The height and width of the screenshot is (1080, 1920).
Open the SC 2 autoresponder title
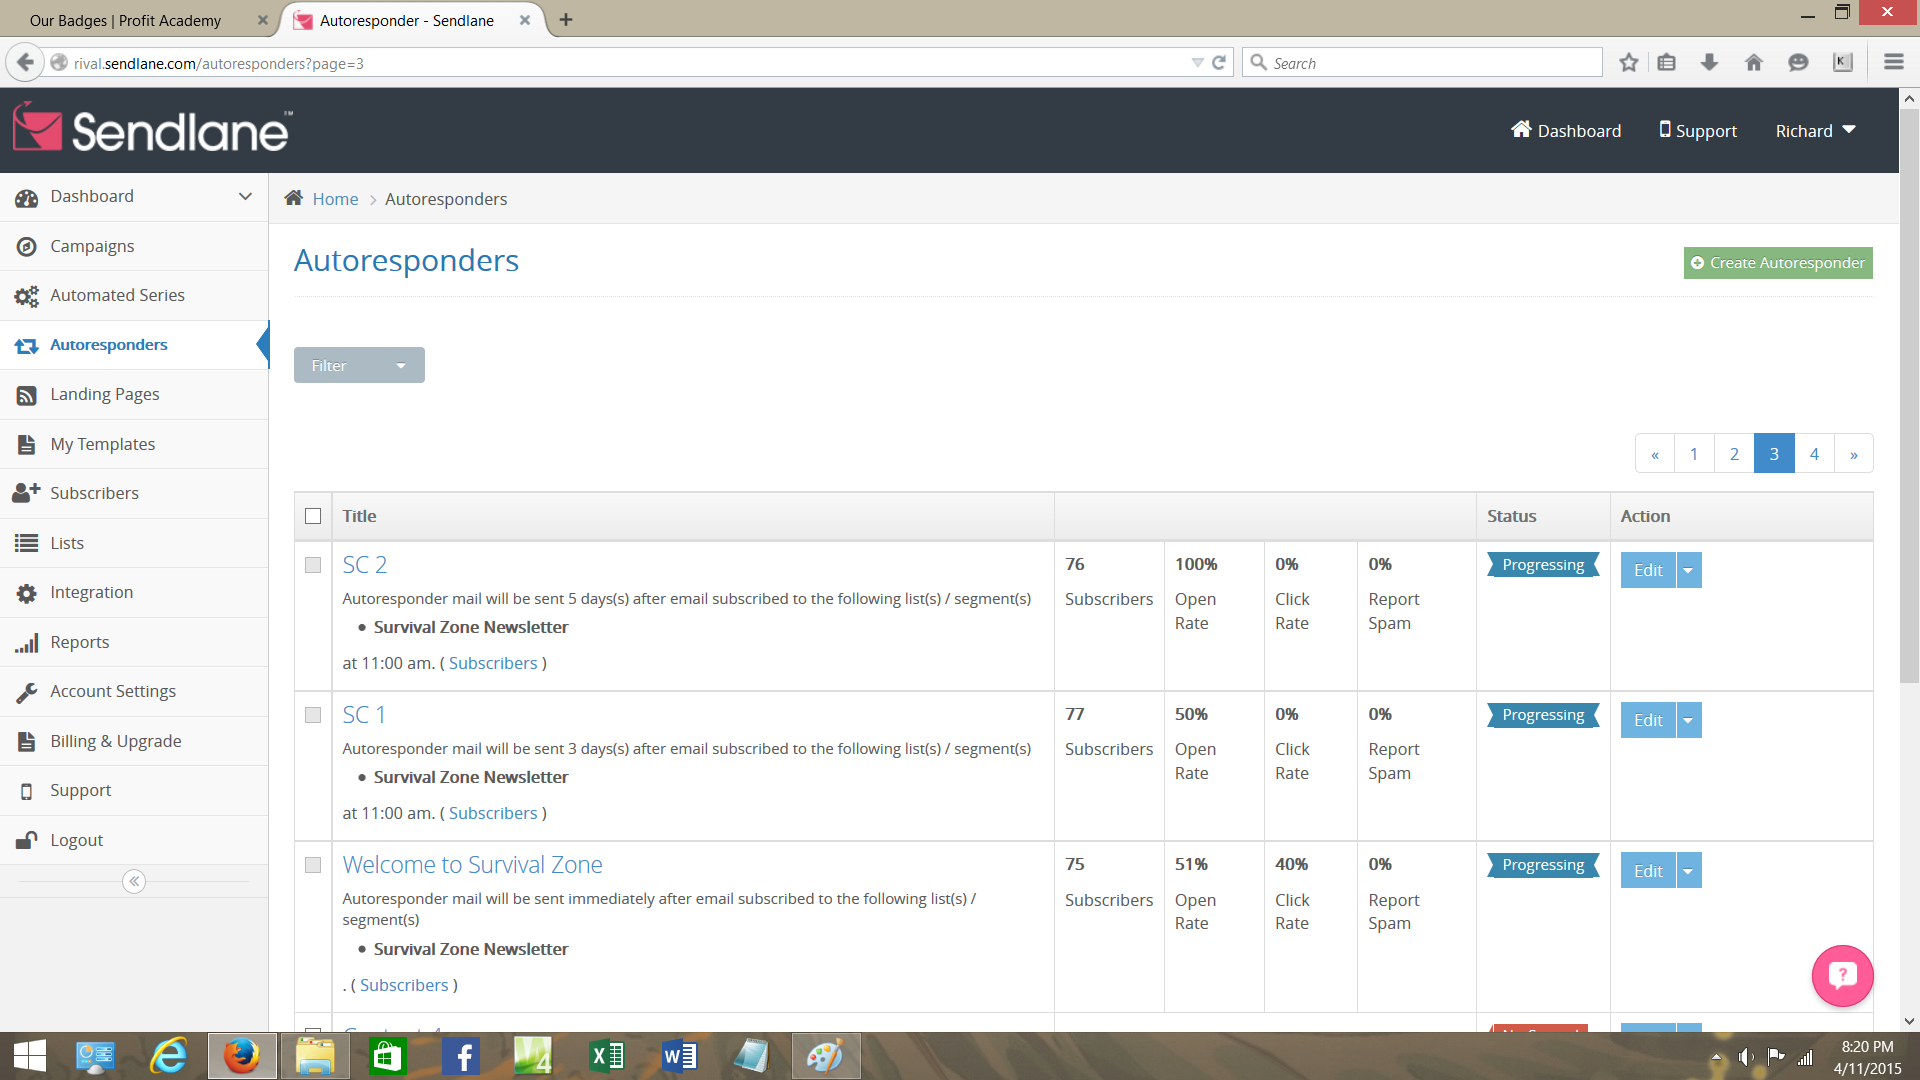(364, 565)
